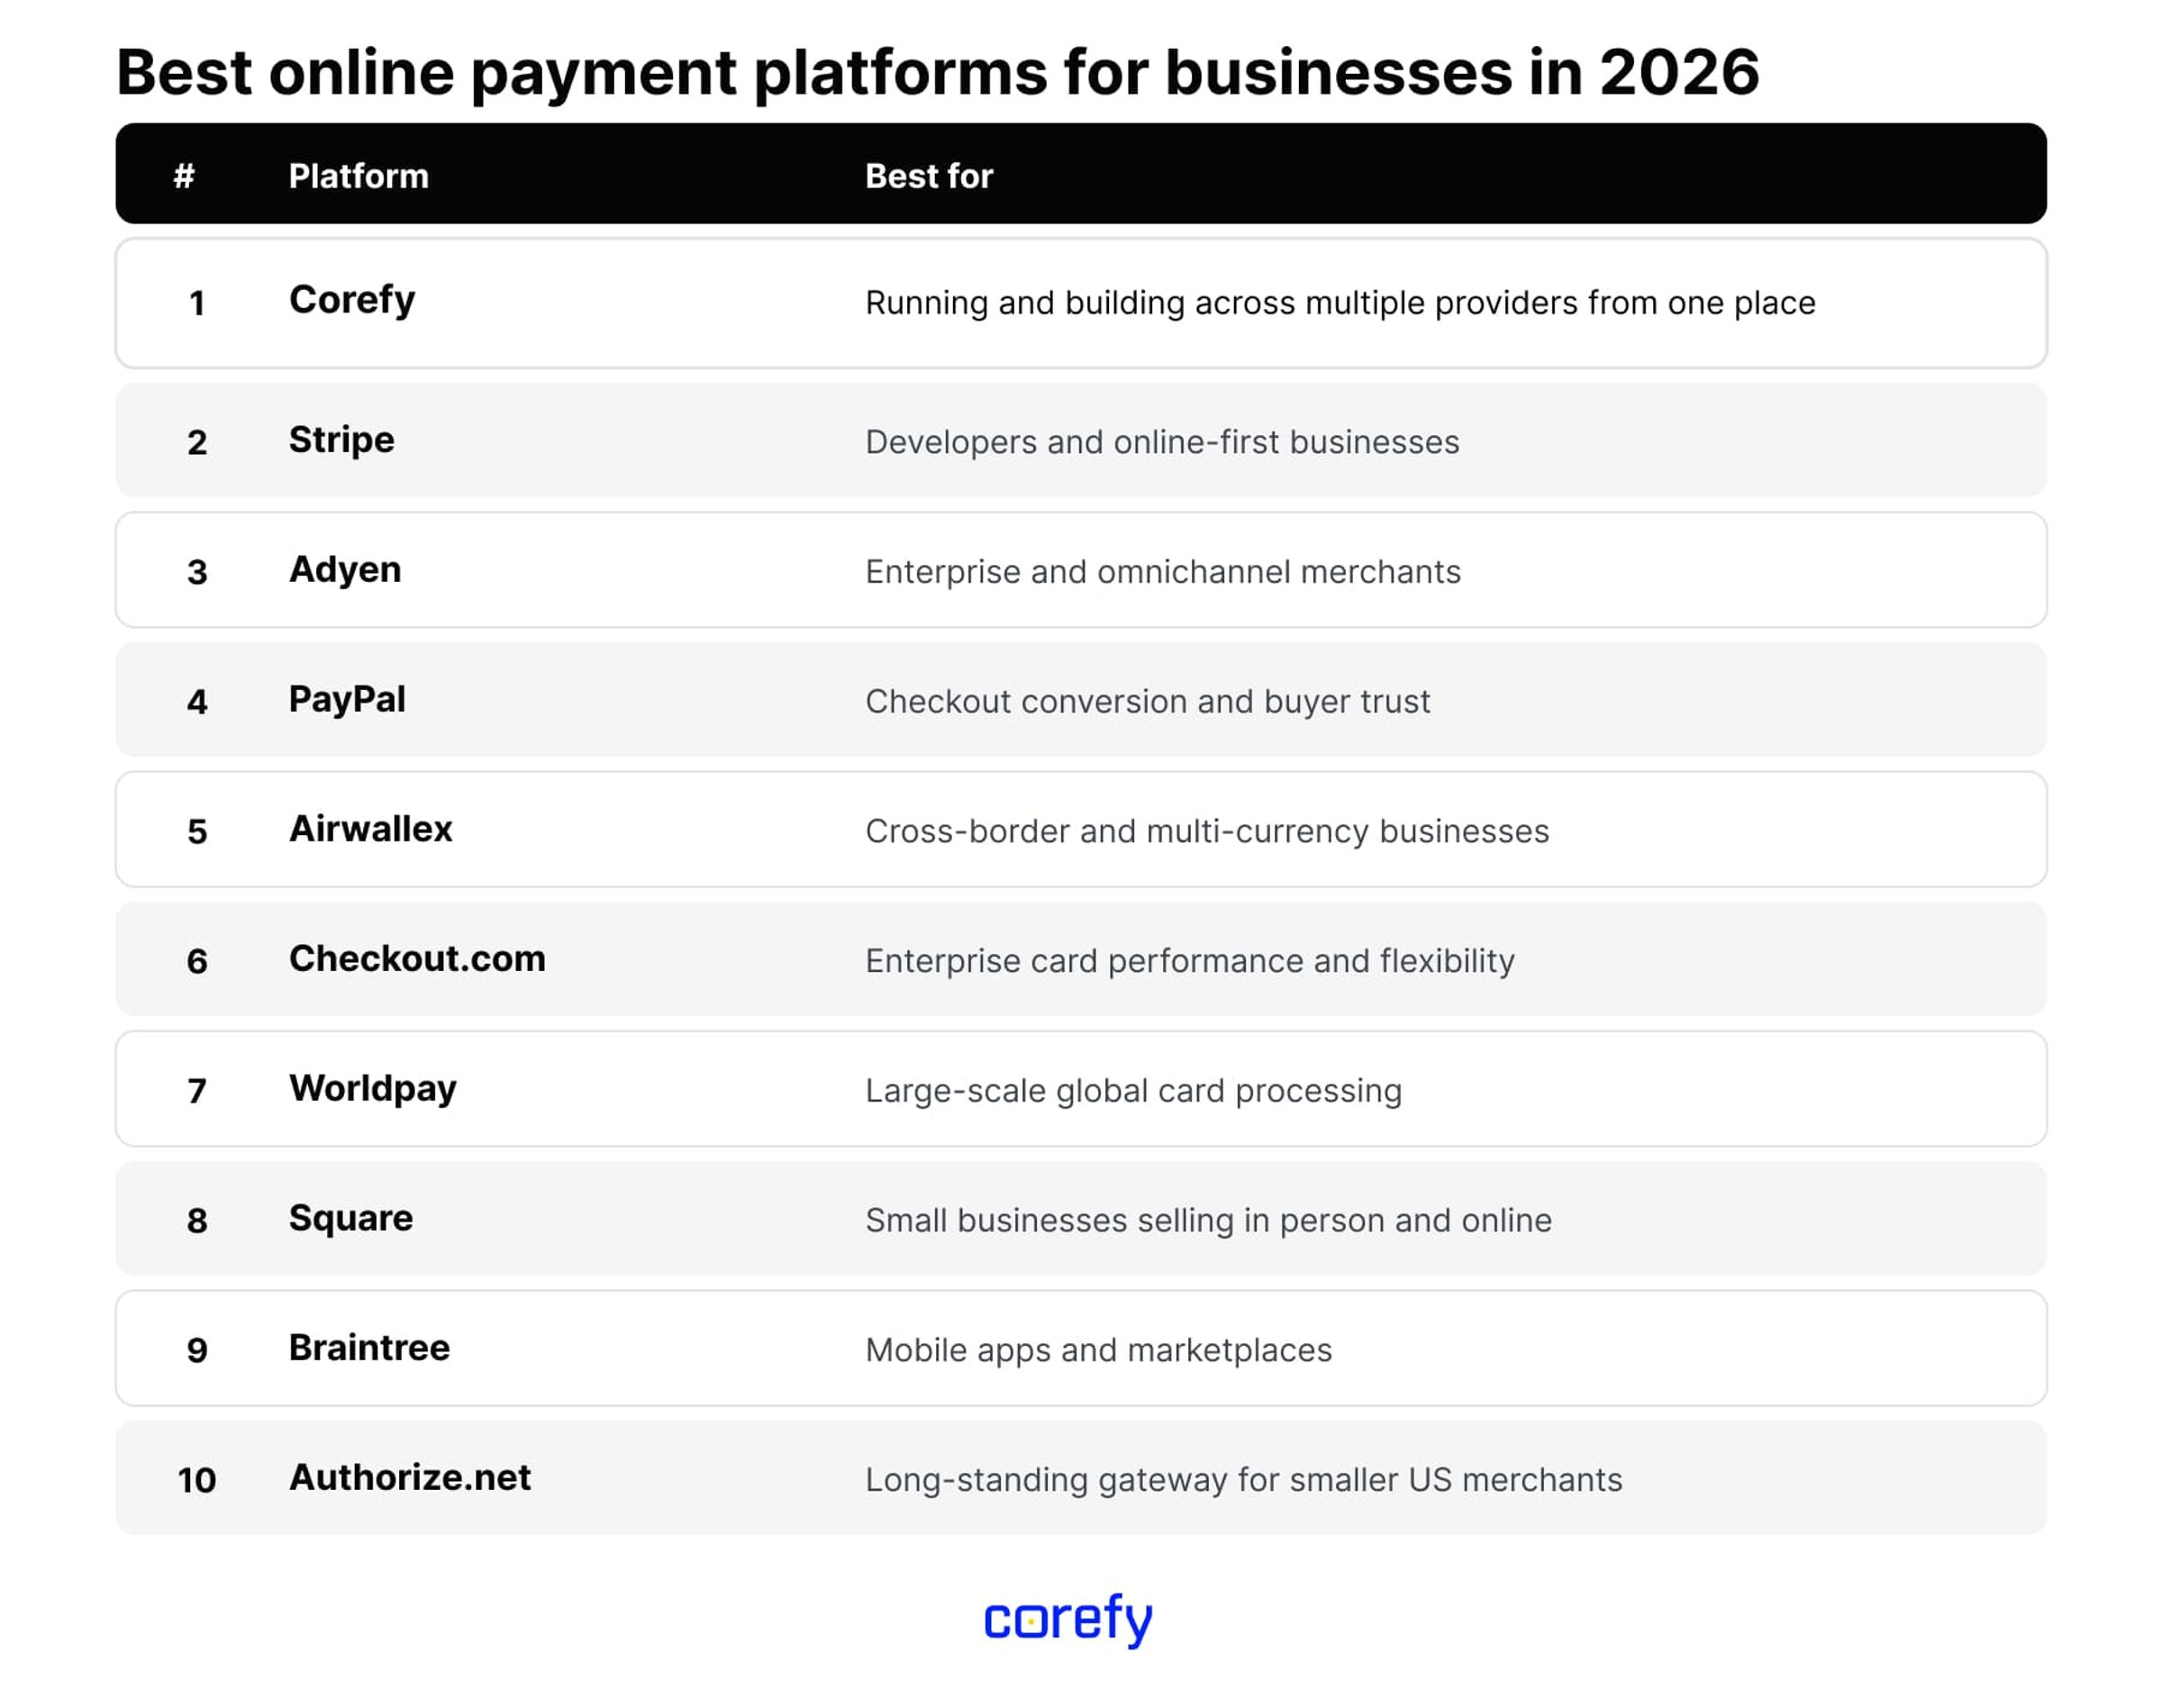The width and height of the screenshot is (2162, 1708).
Task: Select the 'Stripe' platform name
Action: pyautogui.click(x=342, y=441)
